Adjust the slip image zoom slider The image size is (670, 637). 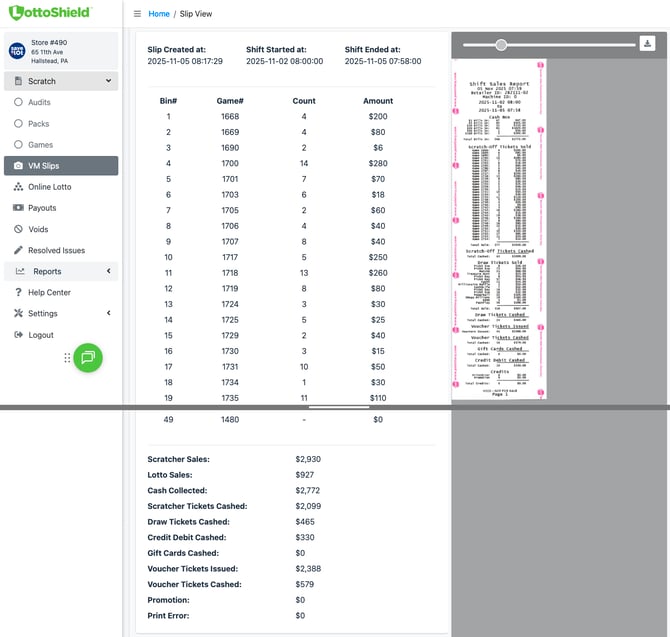(x=501, y=44)
